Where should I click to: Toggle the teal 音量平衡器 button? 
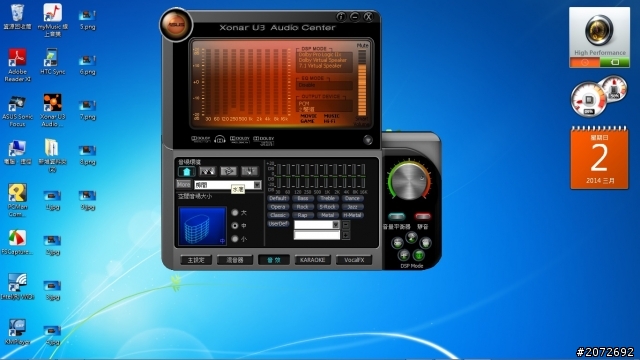coord(396,216)
